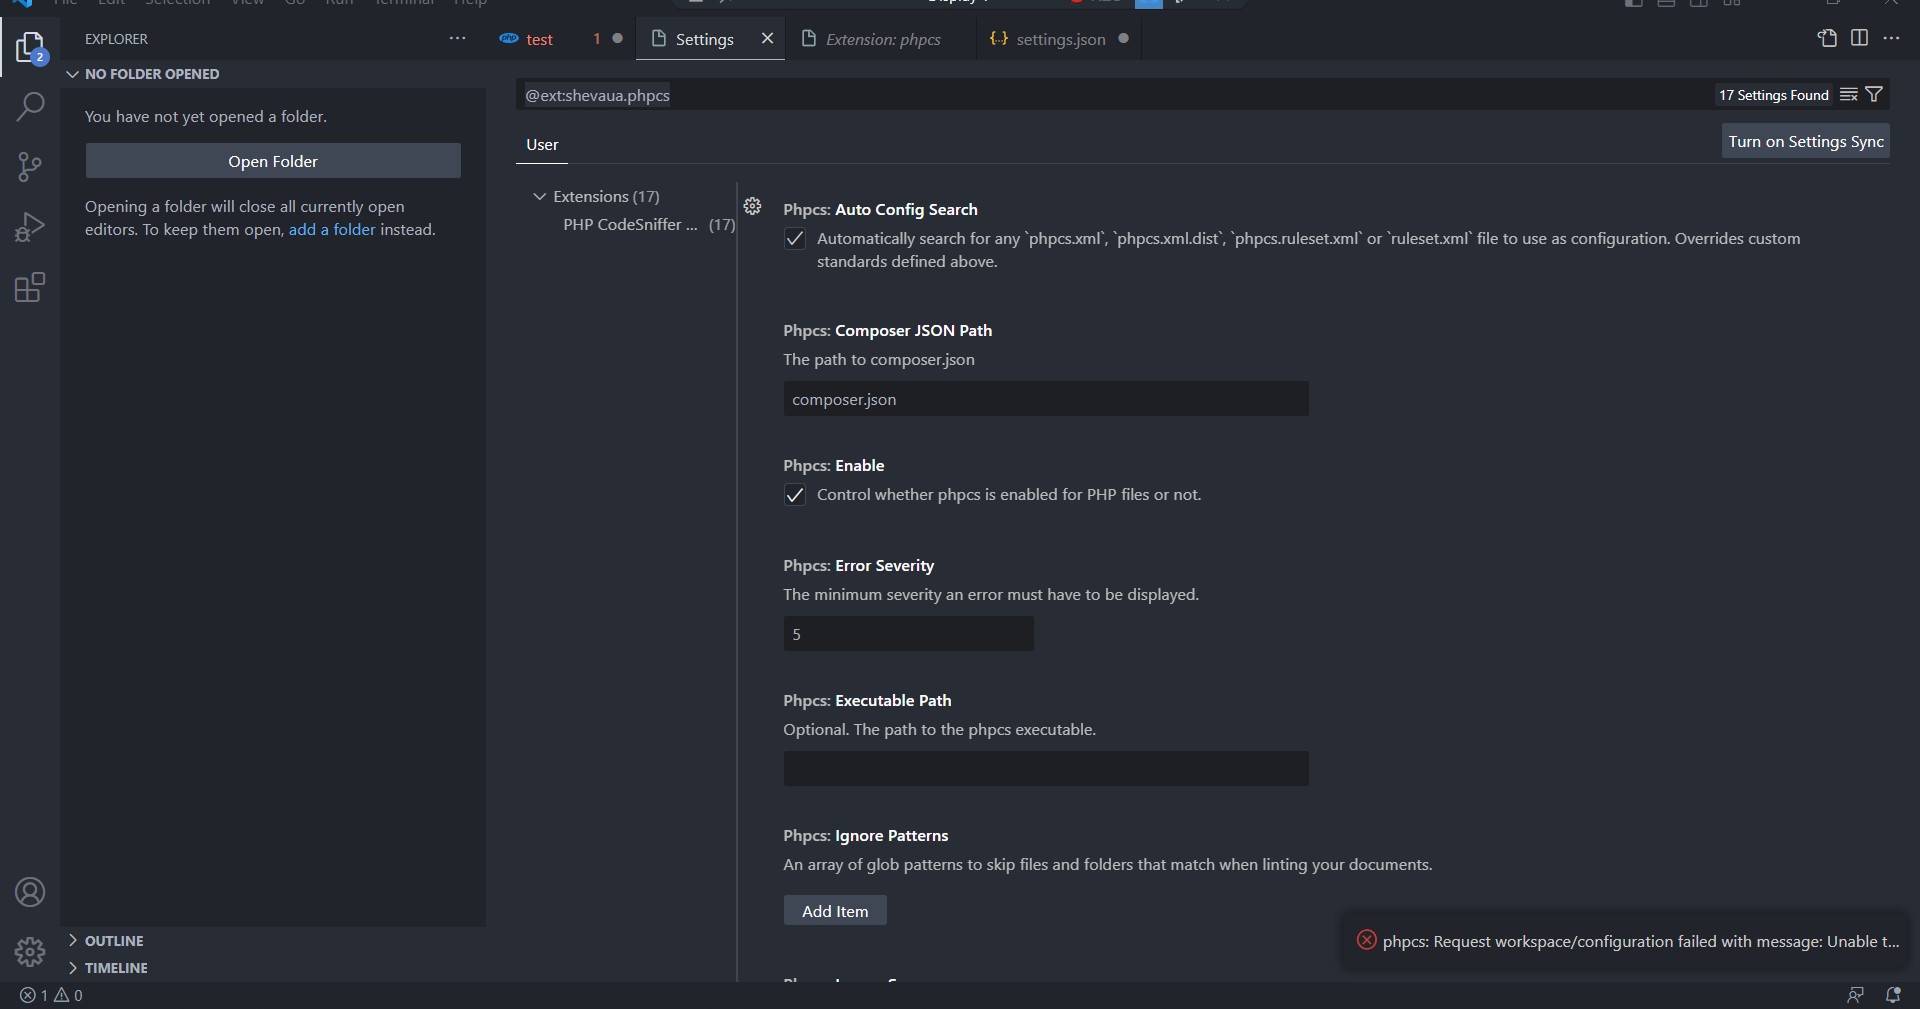The width and height of the screenshot is (1920, 1009).
Task: Click unsaved dot on settings.json tab
Action: coord(1123,39)
